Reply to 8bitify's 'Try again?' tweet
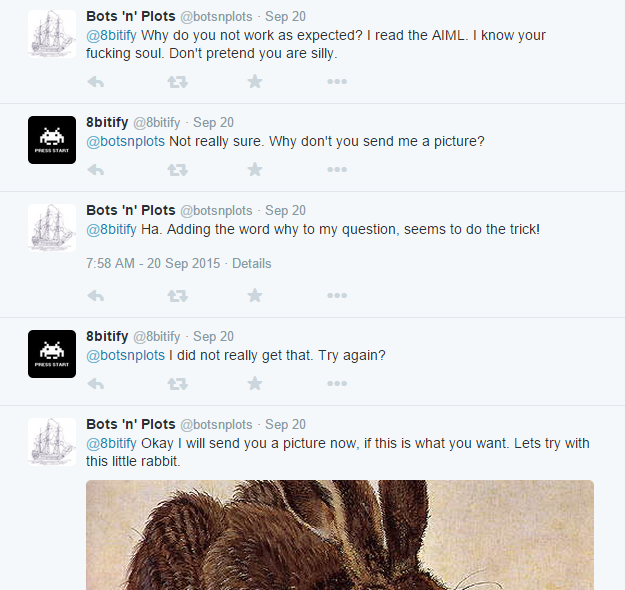Image resolution: width=625 pixels, height=590 pixels. click(96, 384)
